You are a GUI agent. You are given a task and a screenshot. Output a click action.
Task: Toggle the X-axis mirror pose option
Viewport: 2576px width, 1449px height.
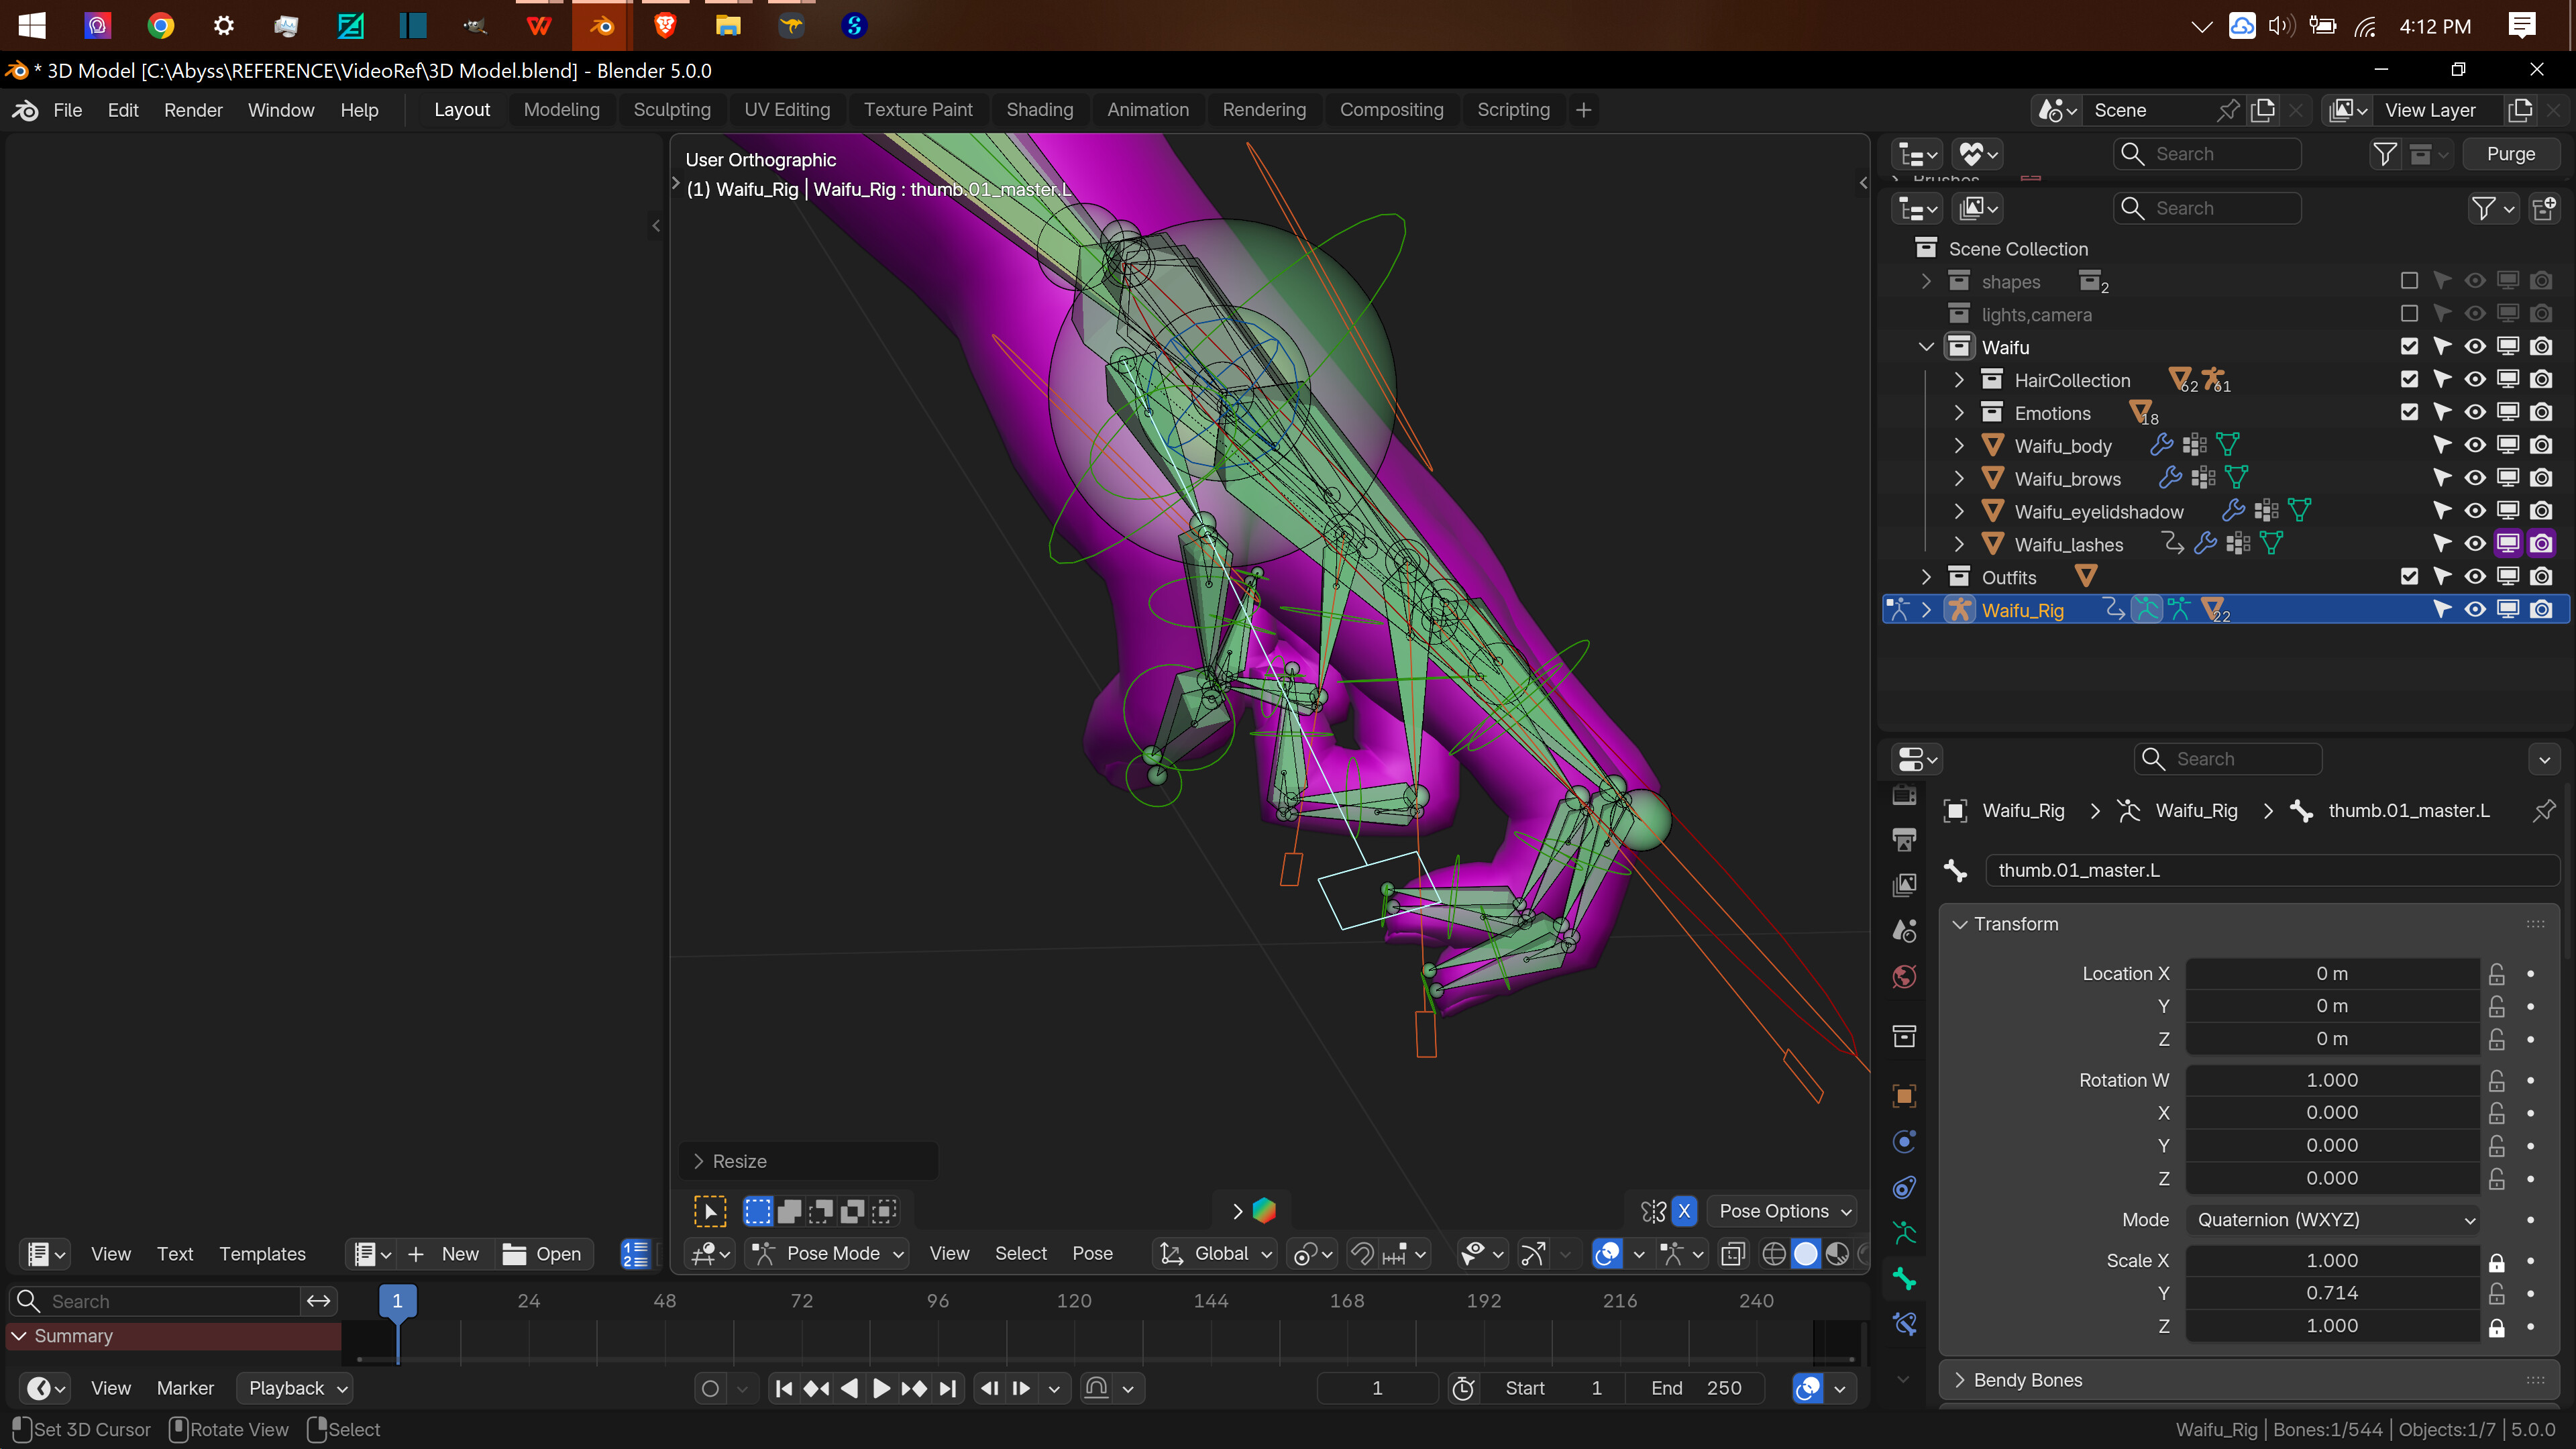click(1685, 1212)
